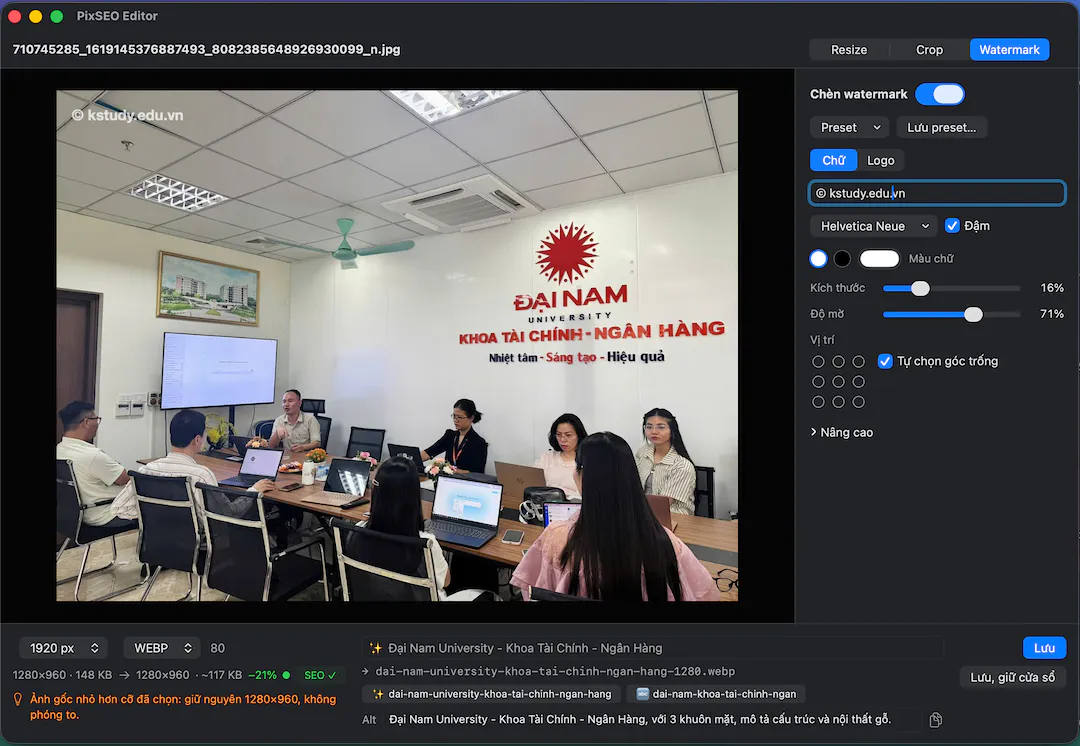
Task: Click the 71% opacity value
Action: coord(1052,314)
